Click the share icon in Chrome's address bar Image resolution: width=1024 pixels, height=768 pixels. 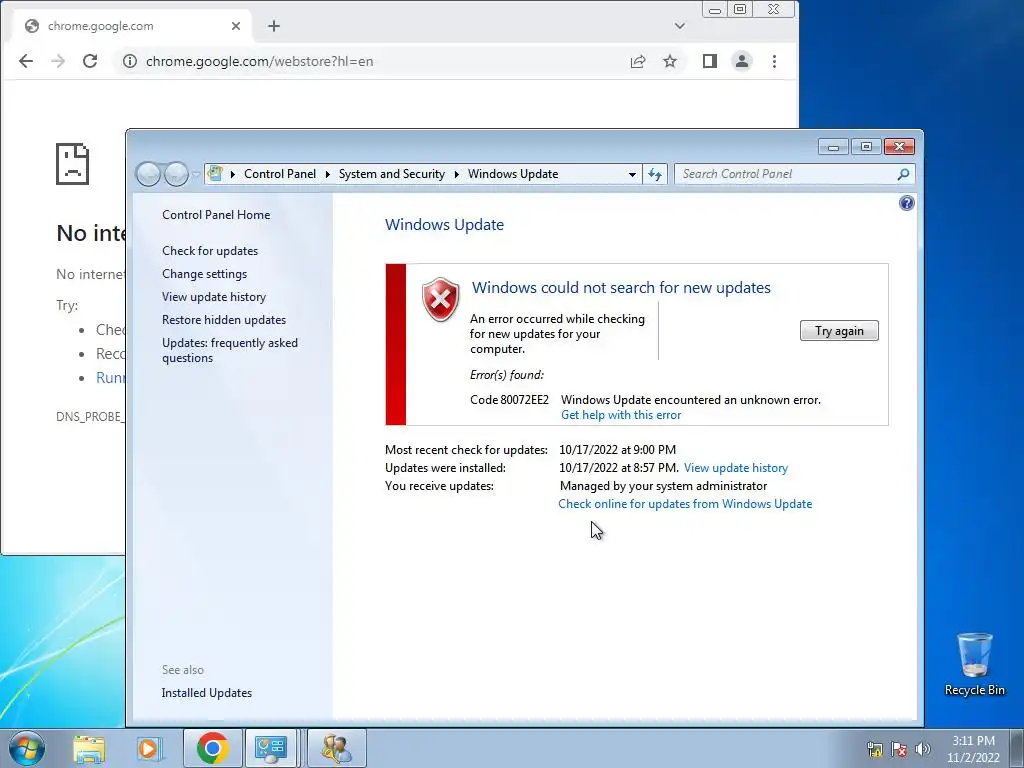[638, 61]
